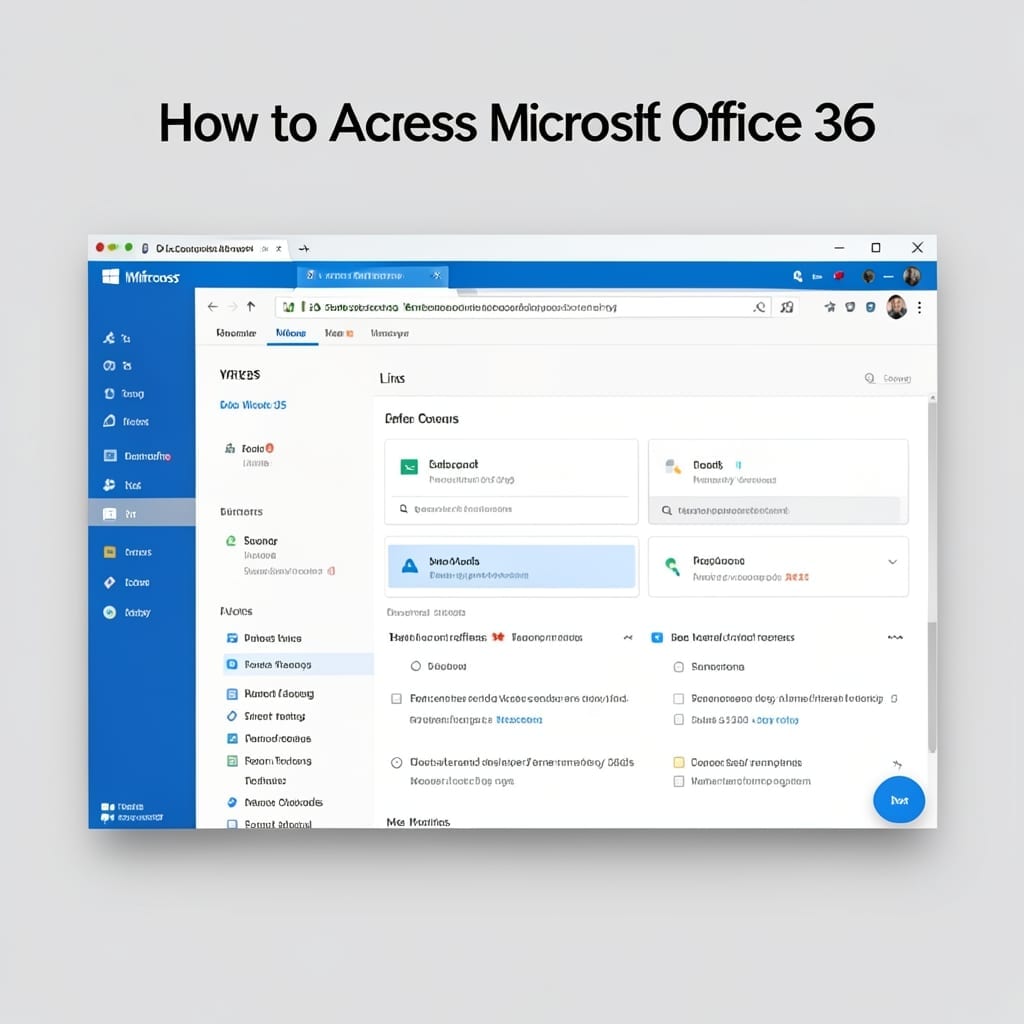Switch to the 'Roomier' tab

[x=236, y=333]
